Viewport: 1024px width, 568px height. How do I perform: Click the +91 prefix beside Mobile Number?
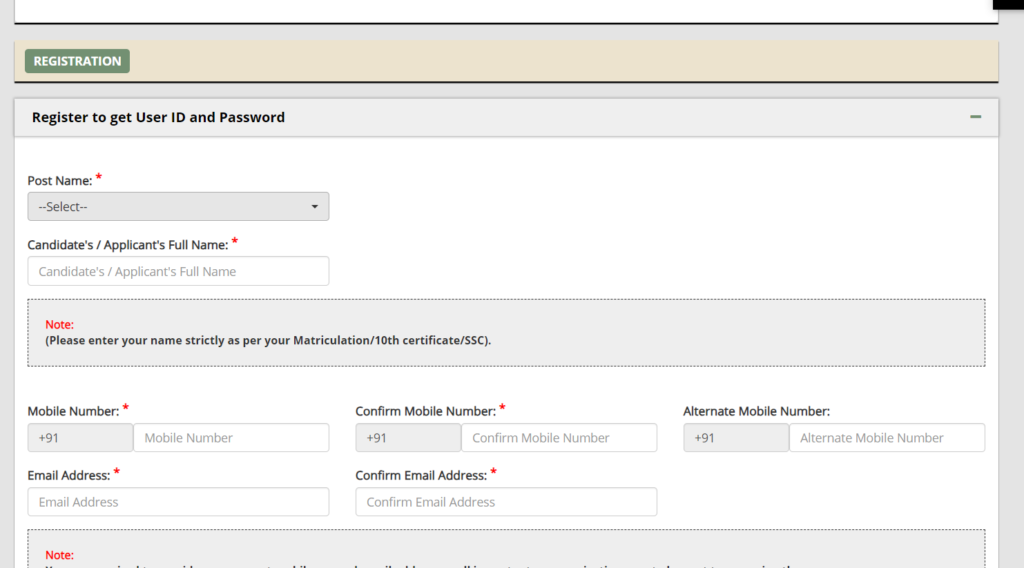point(80,438)
